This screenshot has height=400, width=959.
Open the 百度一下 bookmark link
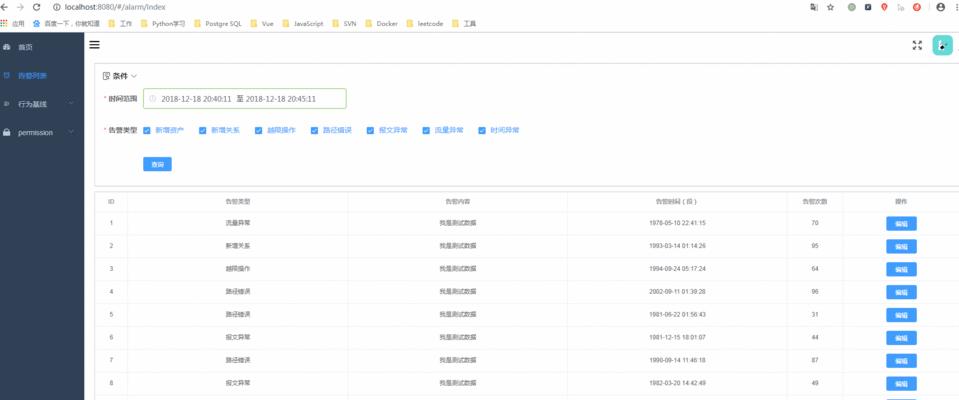[66, 24]
